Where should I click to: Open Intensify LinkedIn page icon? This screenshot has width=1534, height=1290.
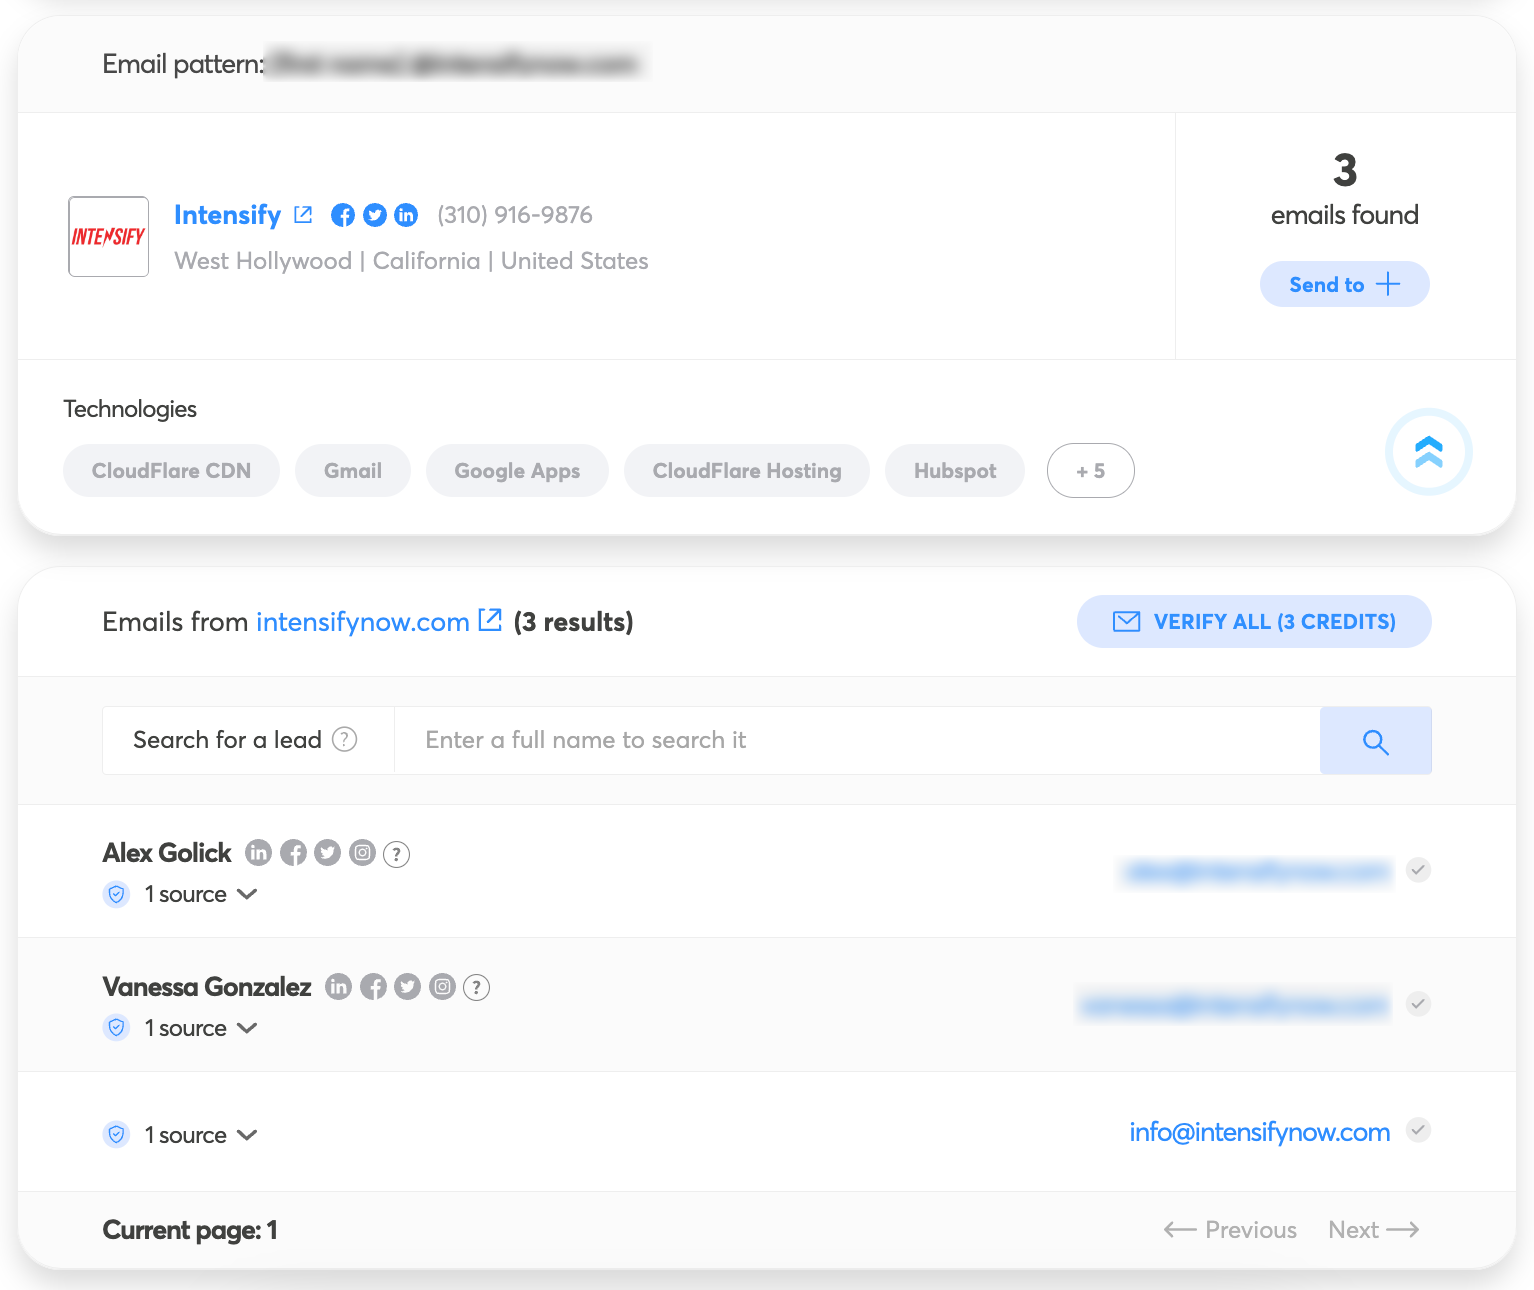click(406, 215)
